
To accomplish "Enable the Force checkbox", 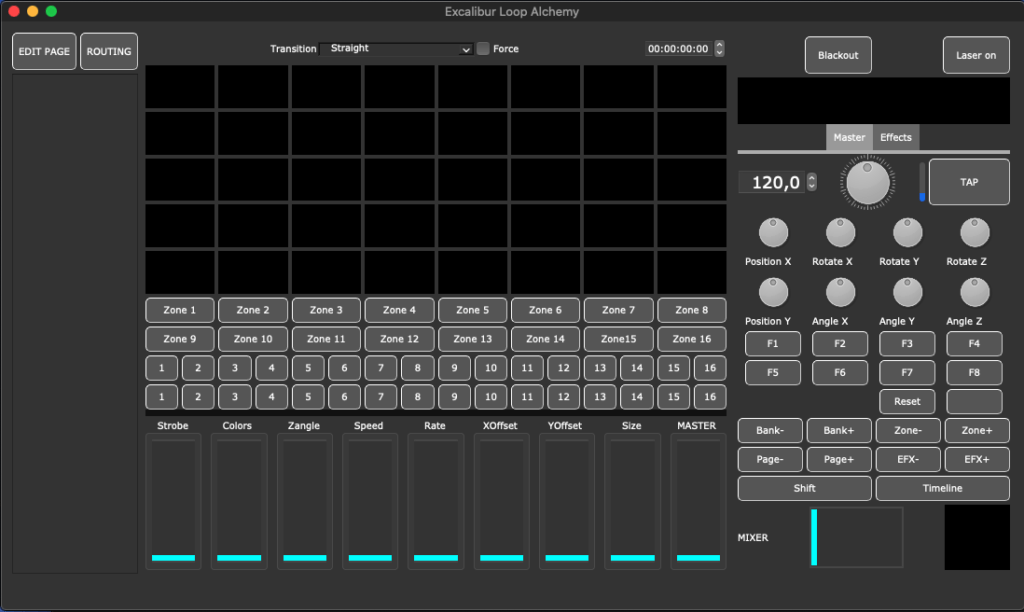I will pos(483,48).
